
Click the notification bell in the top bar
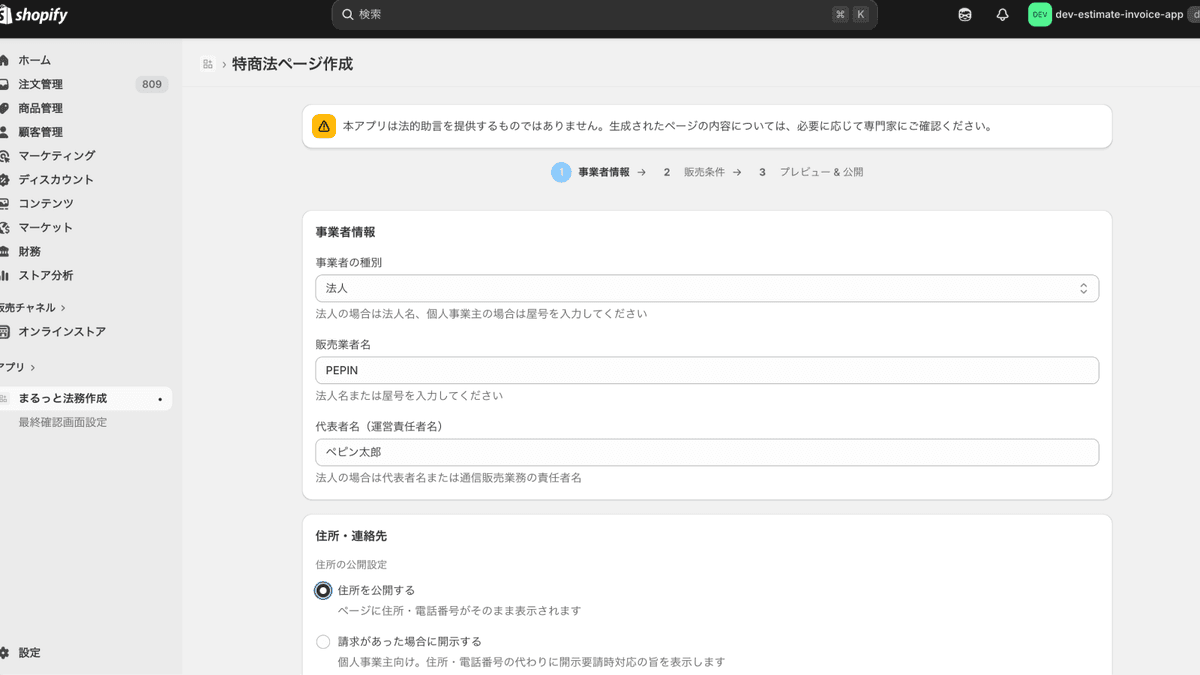pyautogui.click(x=1002, y=14)
